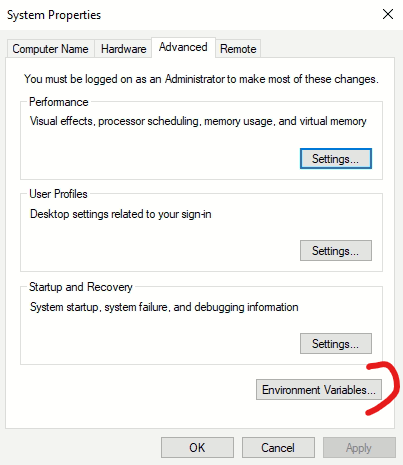Open User Profiles Settings button
Screen dimensions: 403x465
(x=336, y=251)
